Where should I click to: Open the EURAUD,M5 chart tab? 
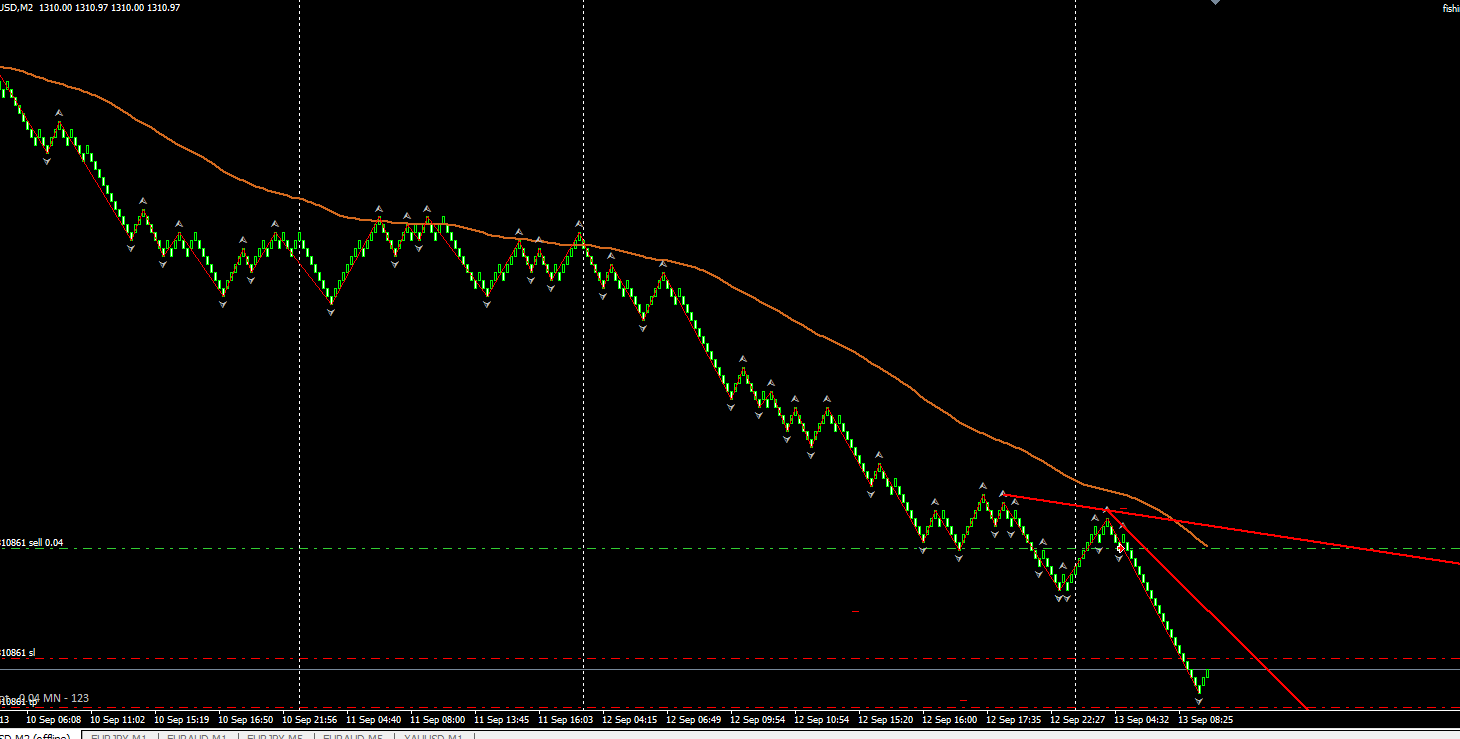[x=353, y=737]
